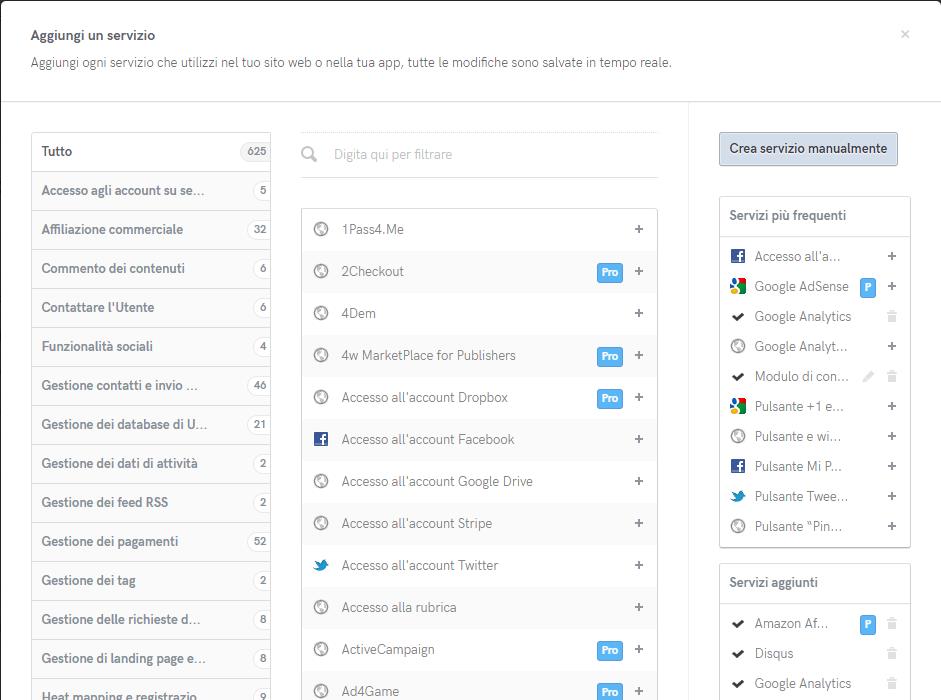Click the Pro badge on 2Checkout
This screenshot has height=700, width=941.
click(x=609, y=272)
